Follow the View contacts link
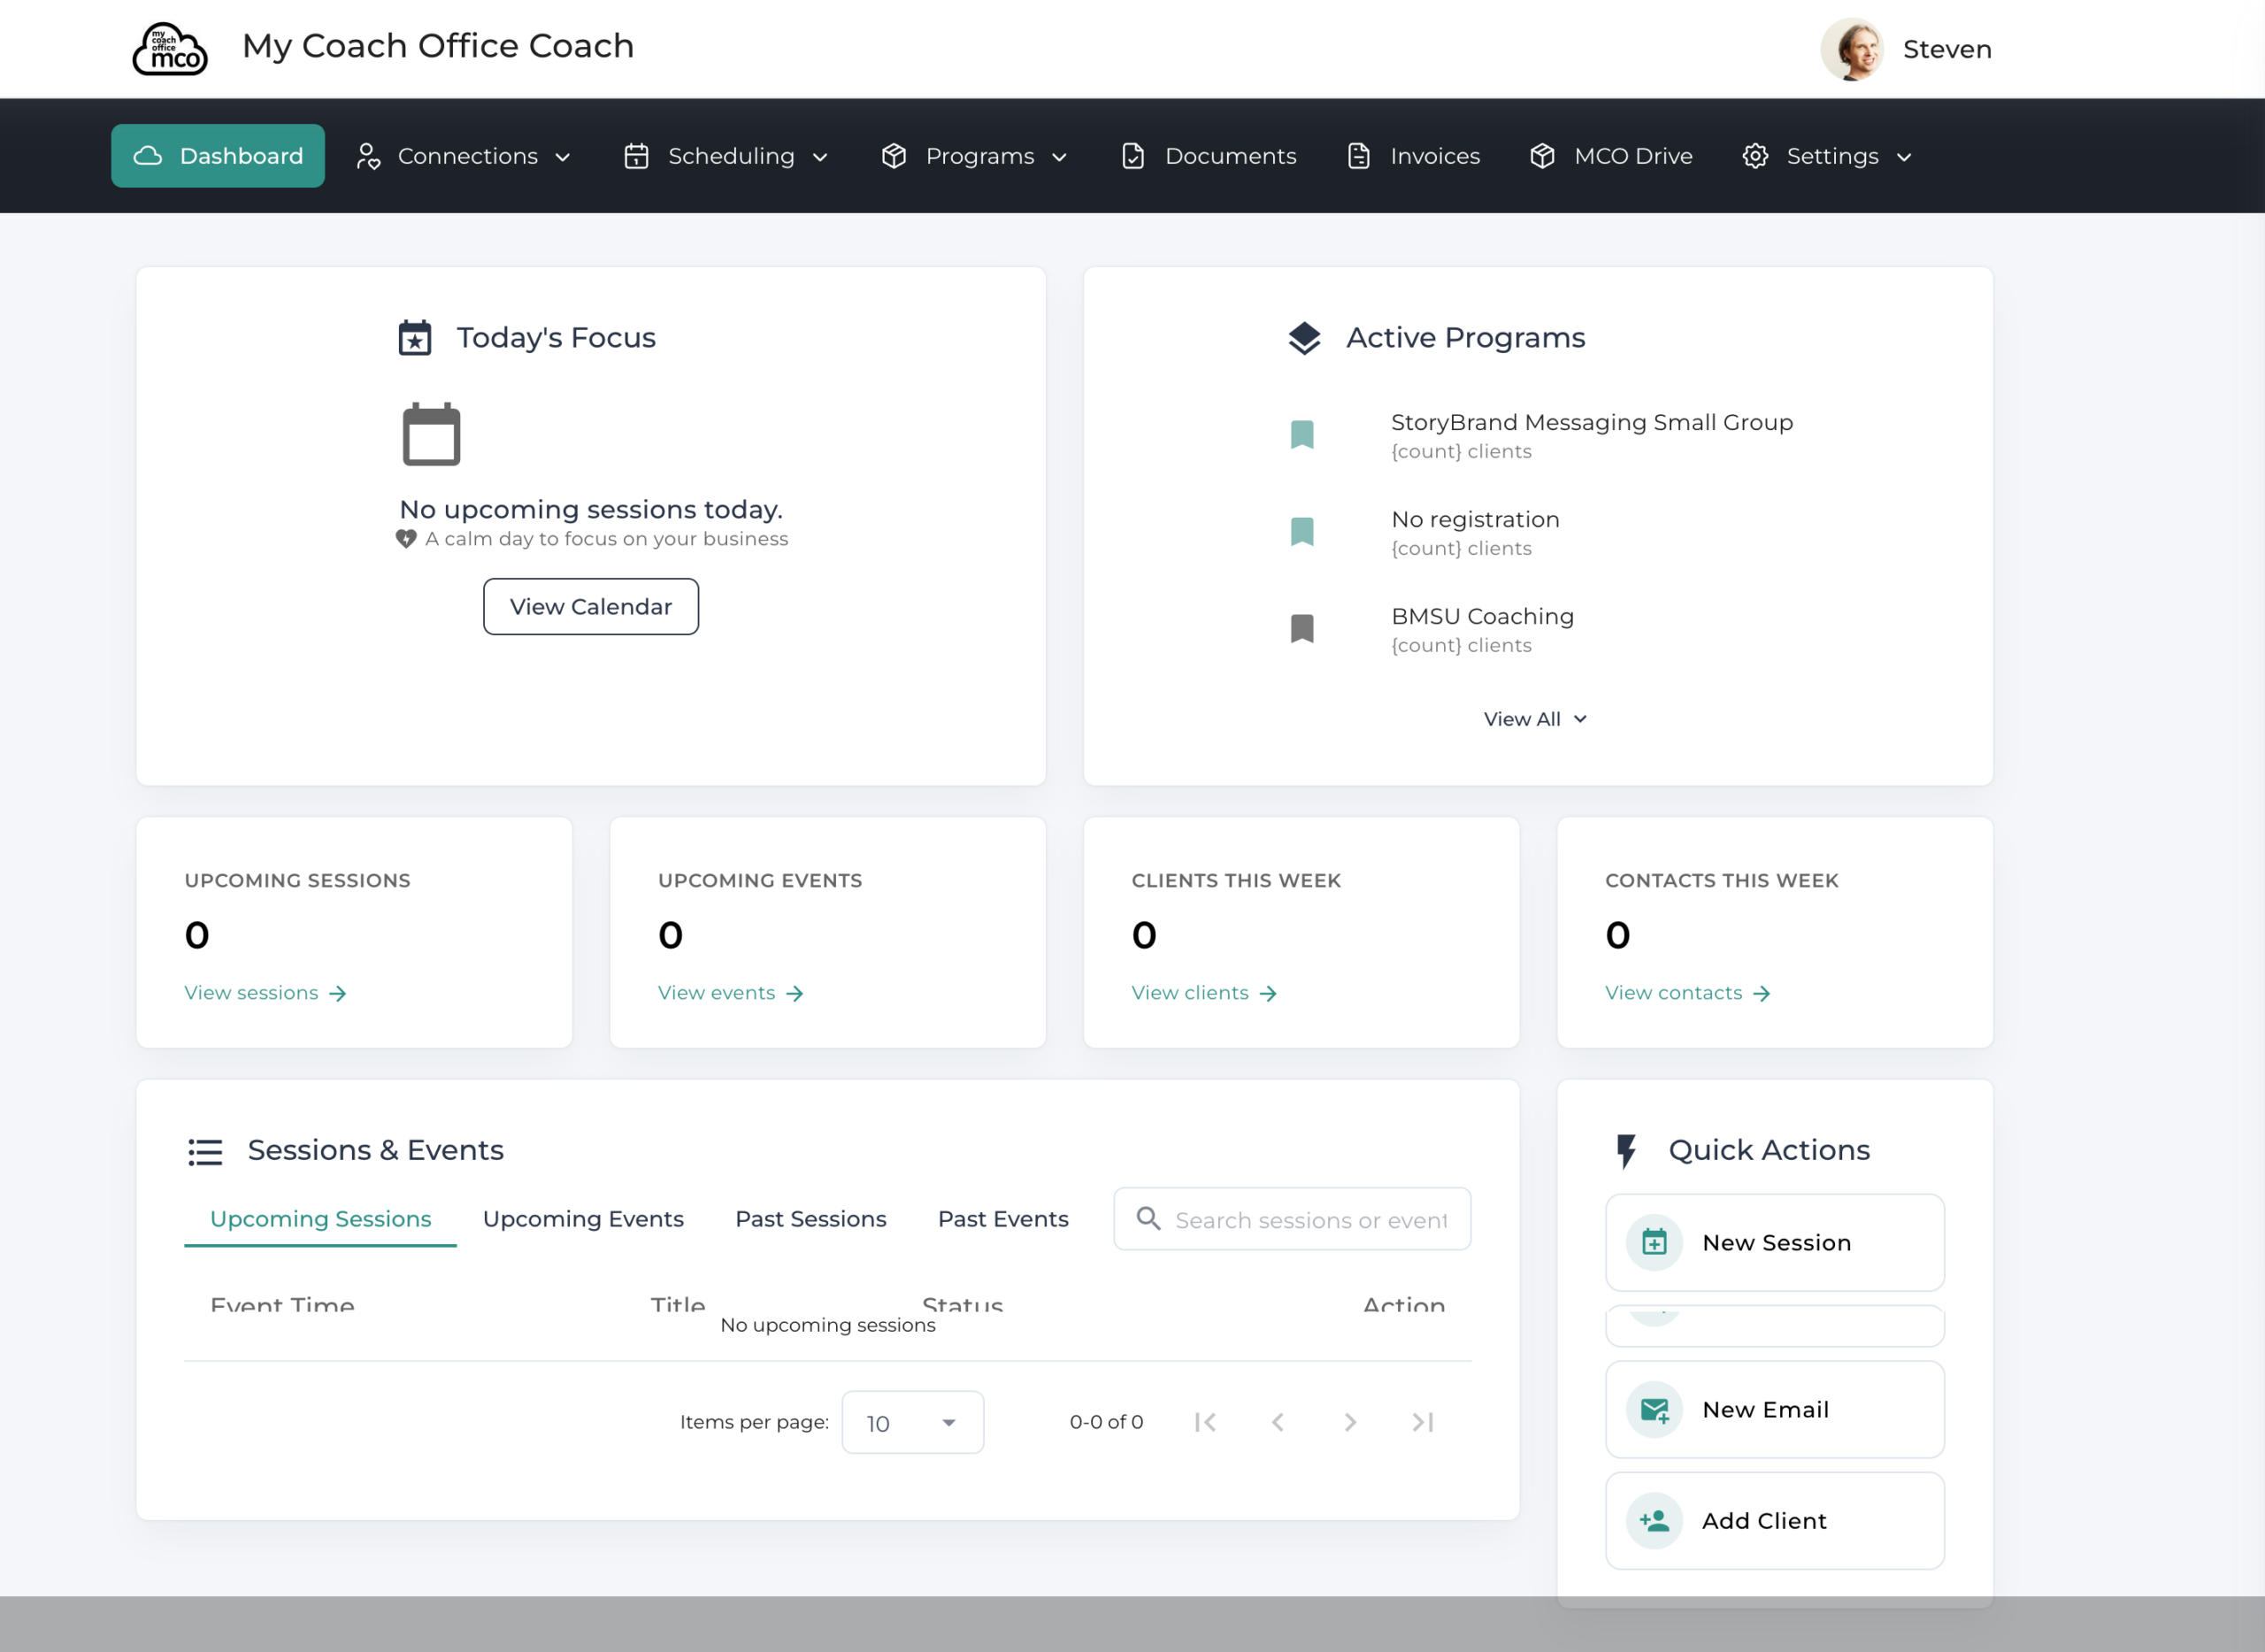The image size is (2265, 1652). 1688,993
